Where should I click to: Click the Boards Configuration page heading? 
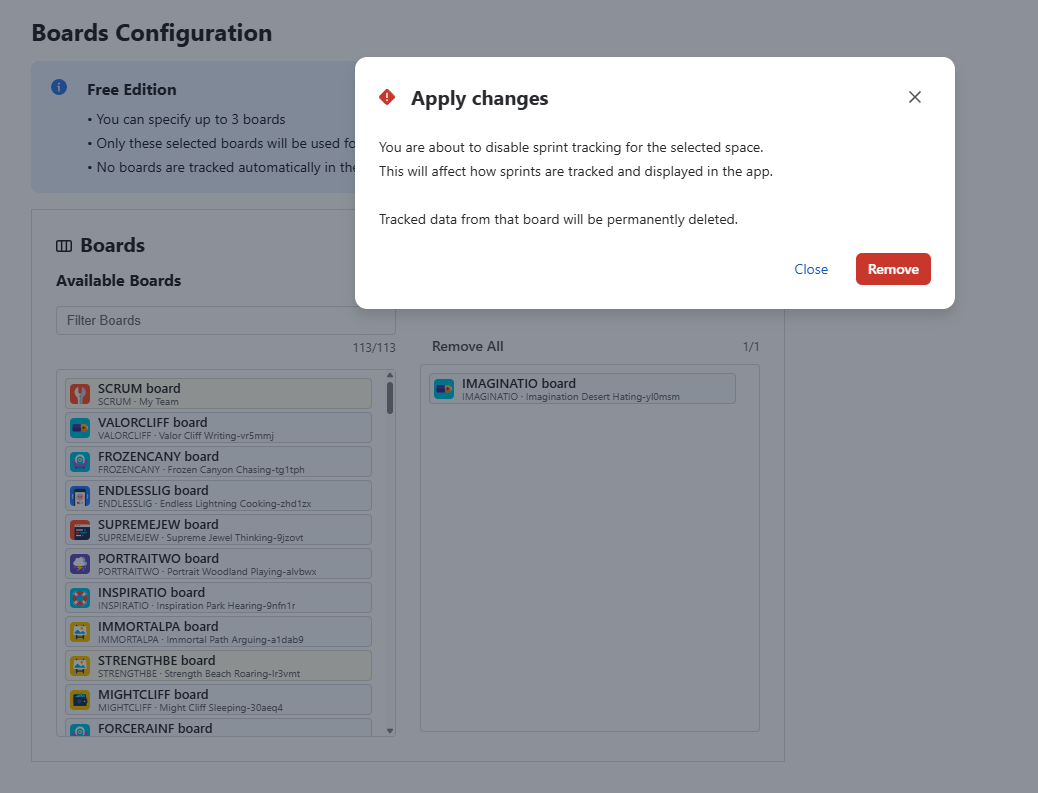point(152,33)
